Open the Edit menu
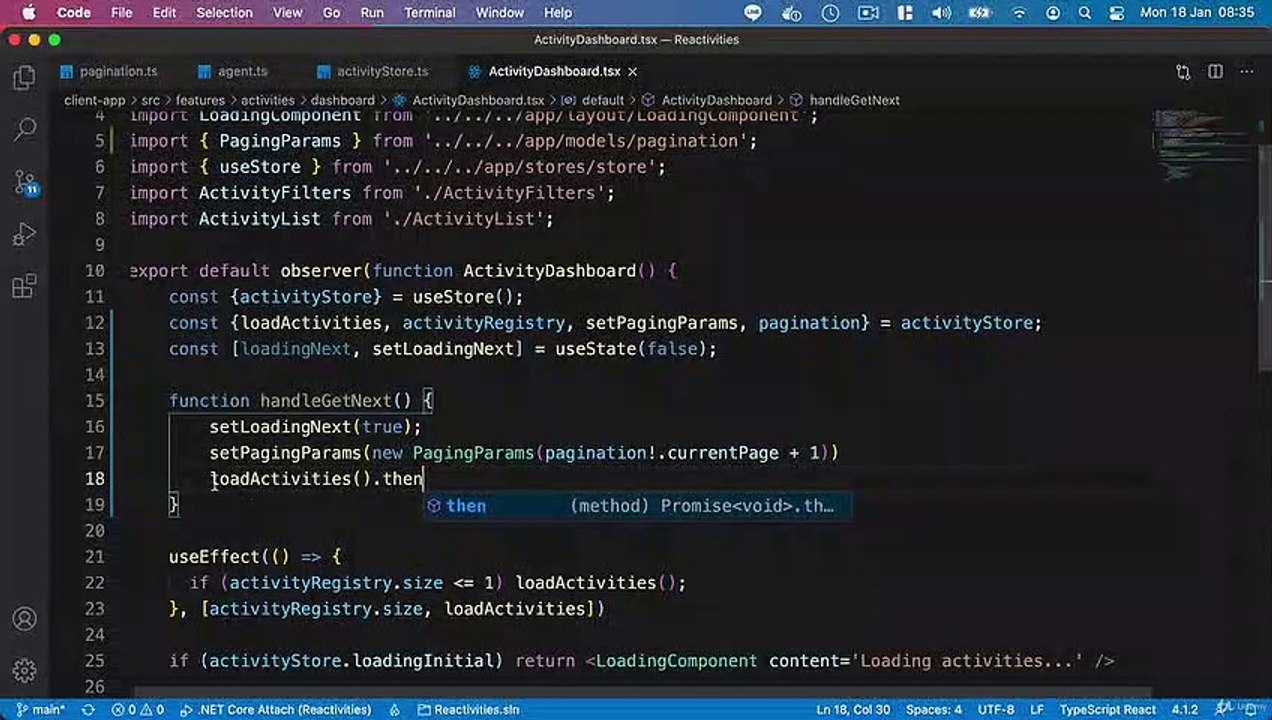 tap(164, 13)
